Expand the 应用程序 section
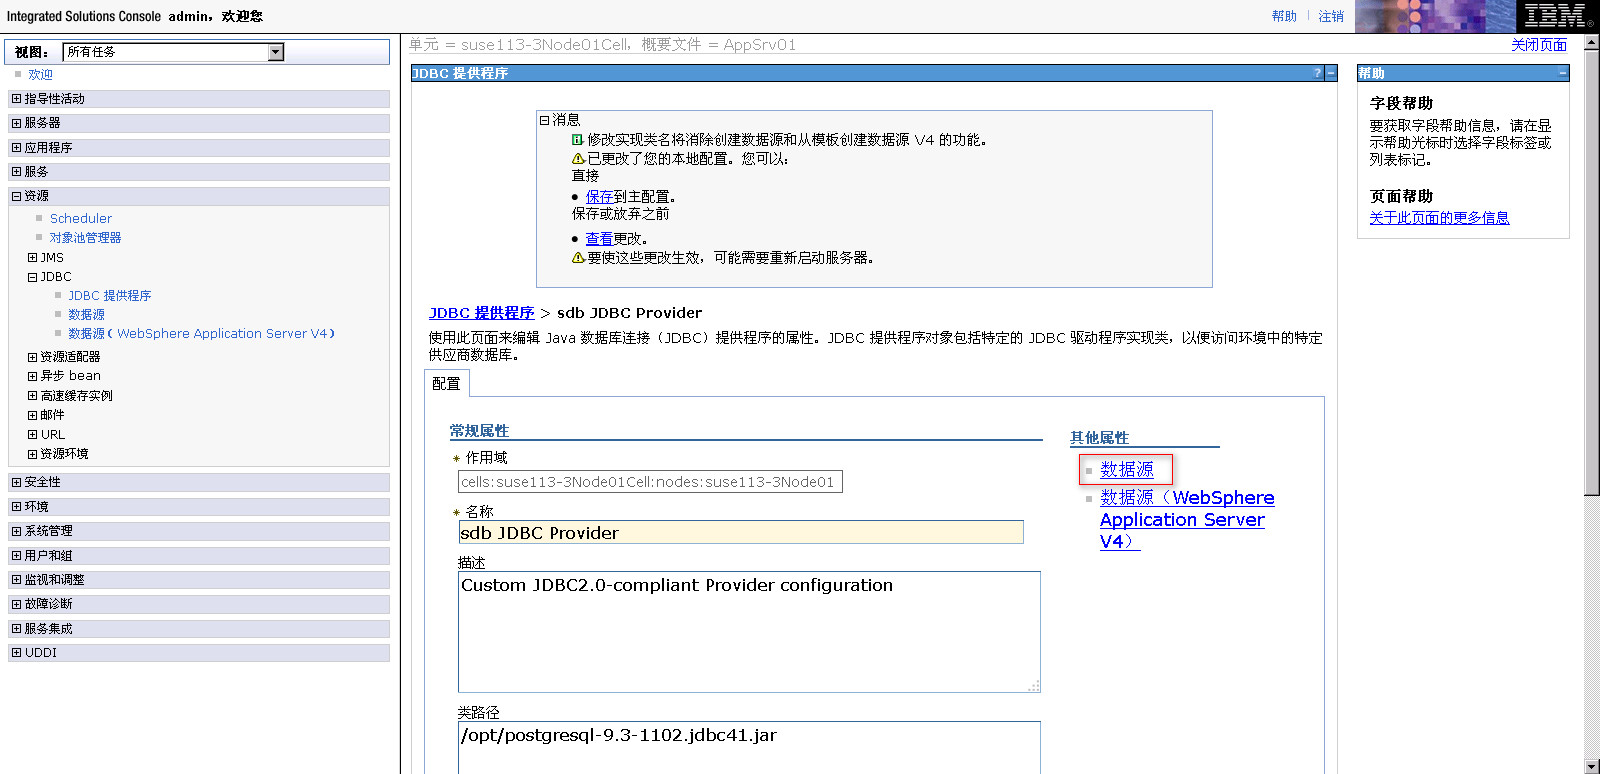The width and height of the screenshot is (1600, 774). [x=16, y=148]
